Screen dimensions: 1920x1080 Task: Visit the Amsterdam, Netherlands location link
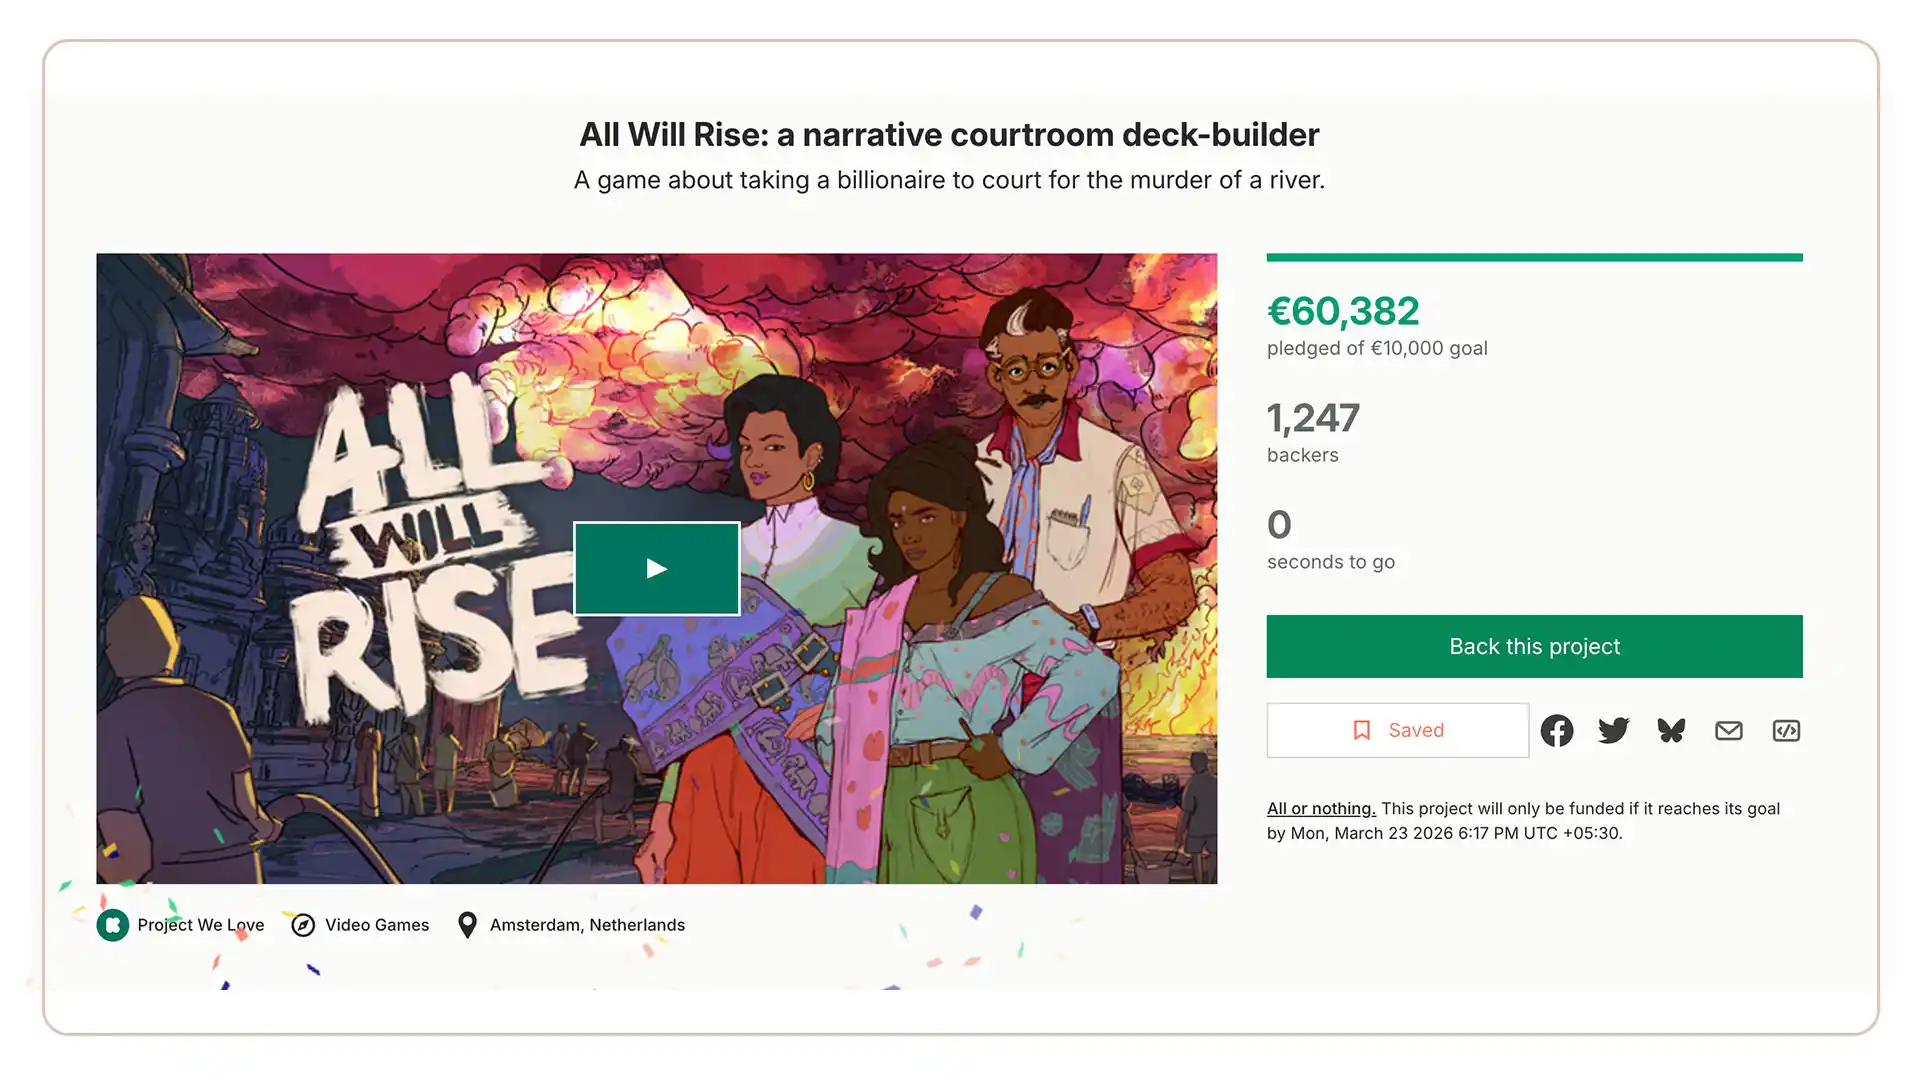(586, 925)
